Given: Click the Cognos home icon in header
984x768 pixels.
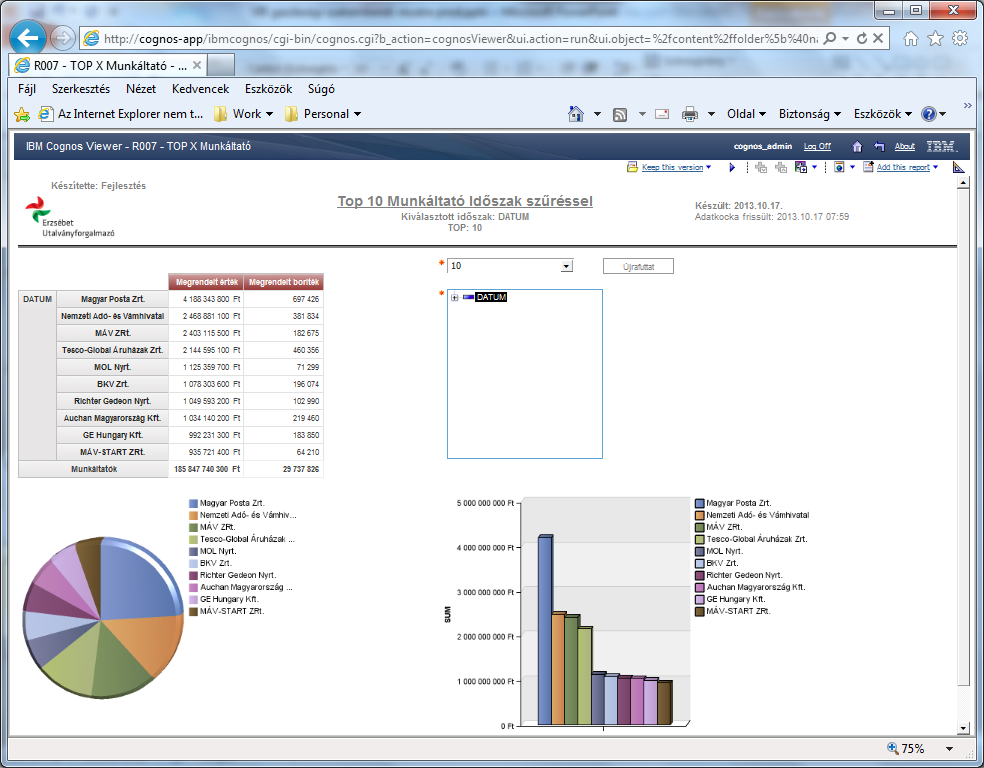Looking at the screenshot, I should (x=857, y=146).
